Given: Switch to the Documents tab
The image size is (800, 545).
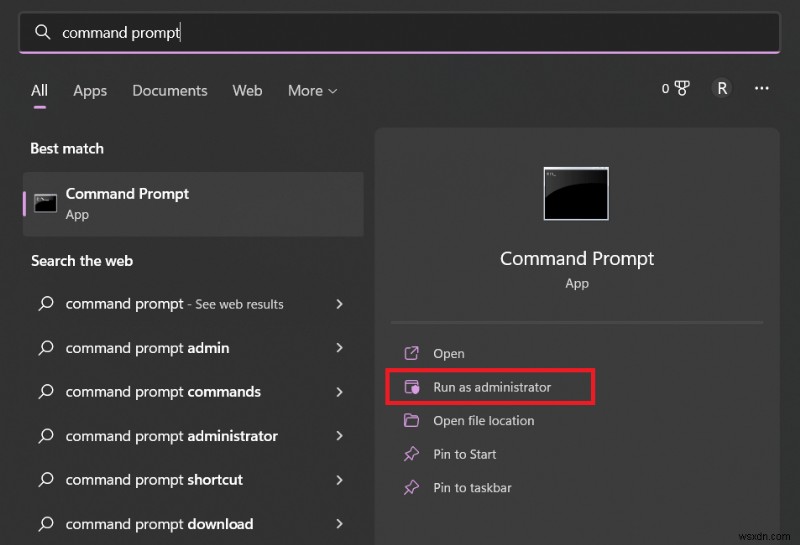Looking at the screenshot, I should coord(169,90).
